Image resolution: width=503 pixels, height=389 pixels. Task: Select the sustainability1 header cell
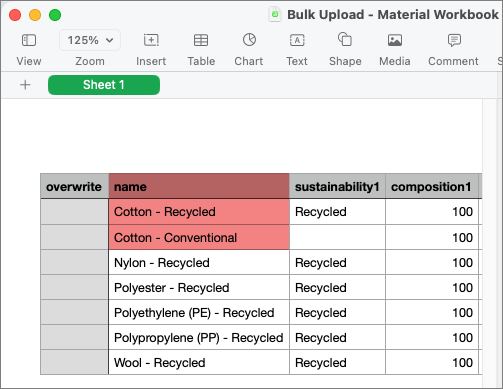[337, 186]
